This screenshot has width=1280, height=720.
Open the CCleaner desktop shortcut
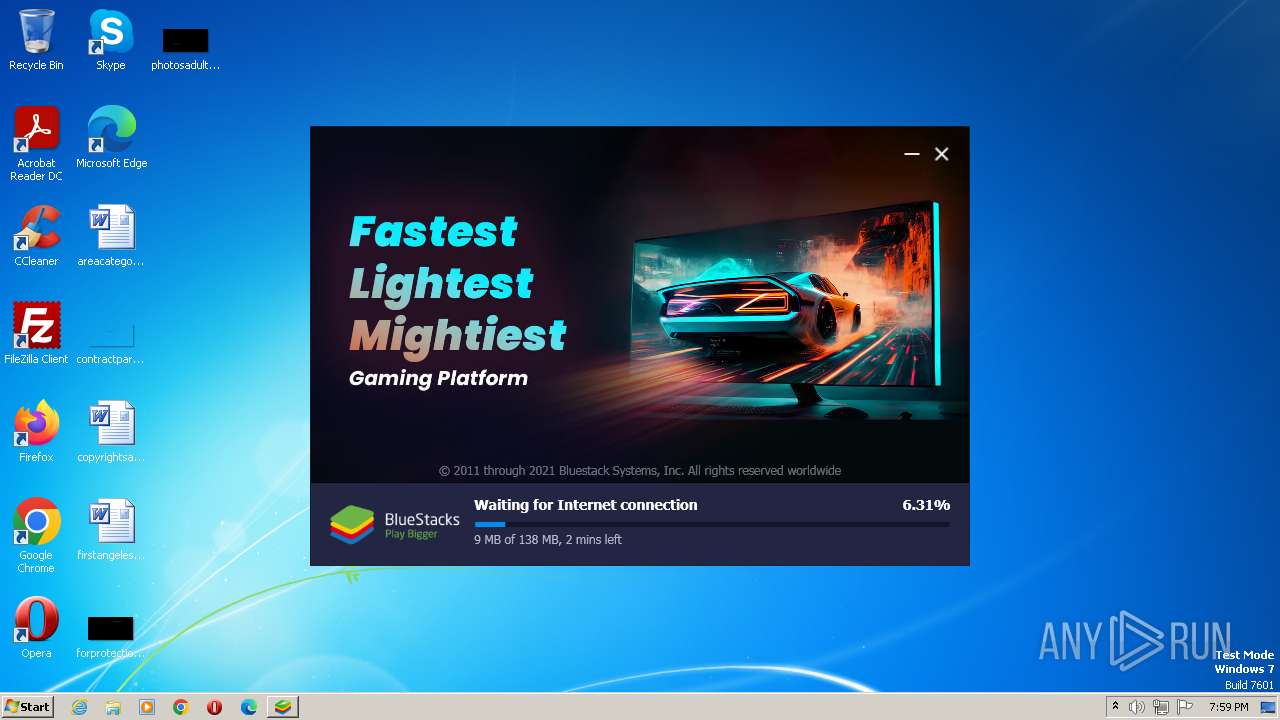36,236
